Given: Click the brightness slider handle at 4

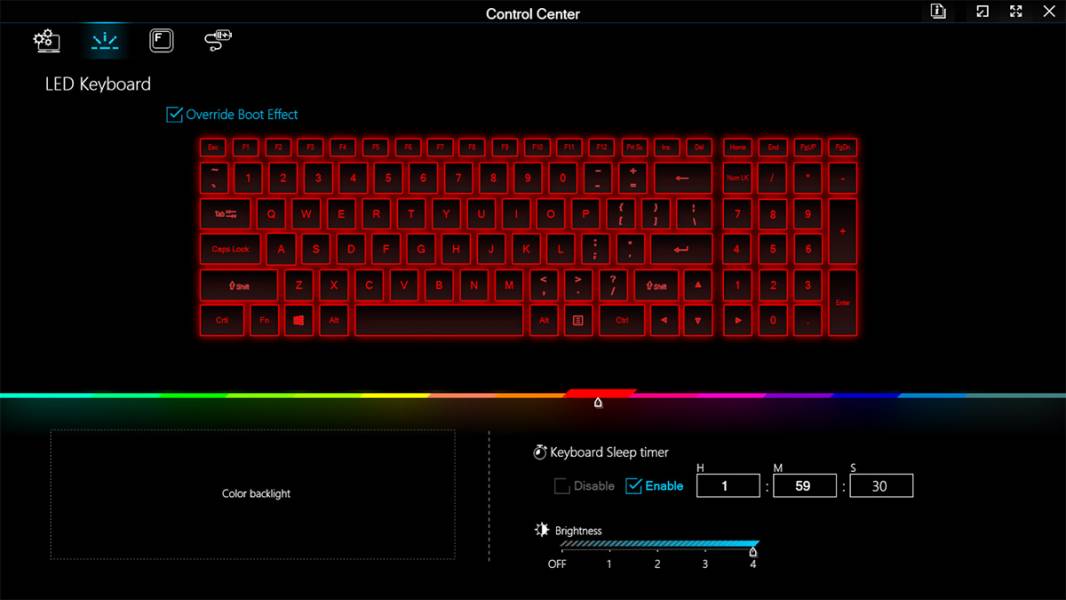Looking at the screenshot, I should (x=753, y=551).
